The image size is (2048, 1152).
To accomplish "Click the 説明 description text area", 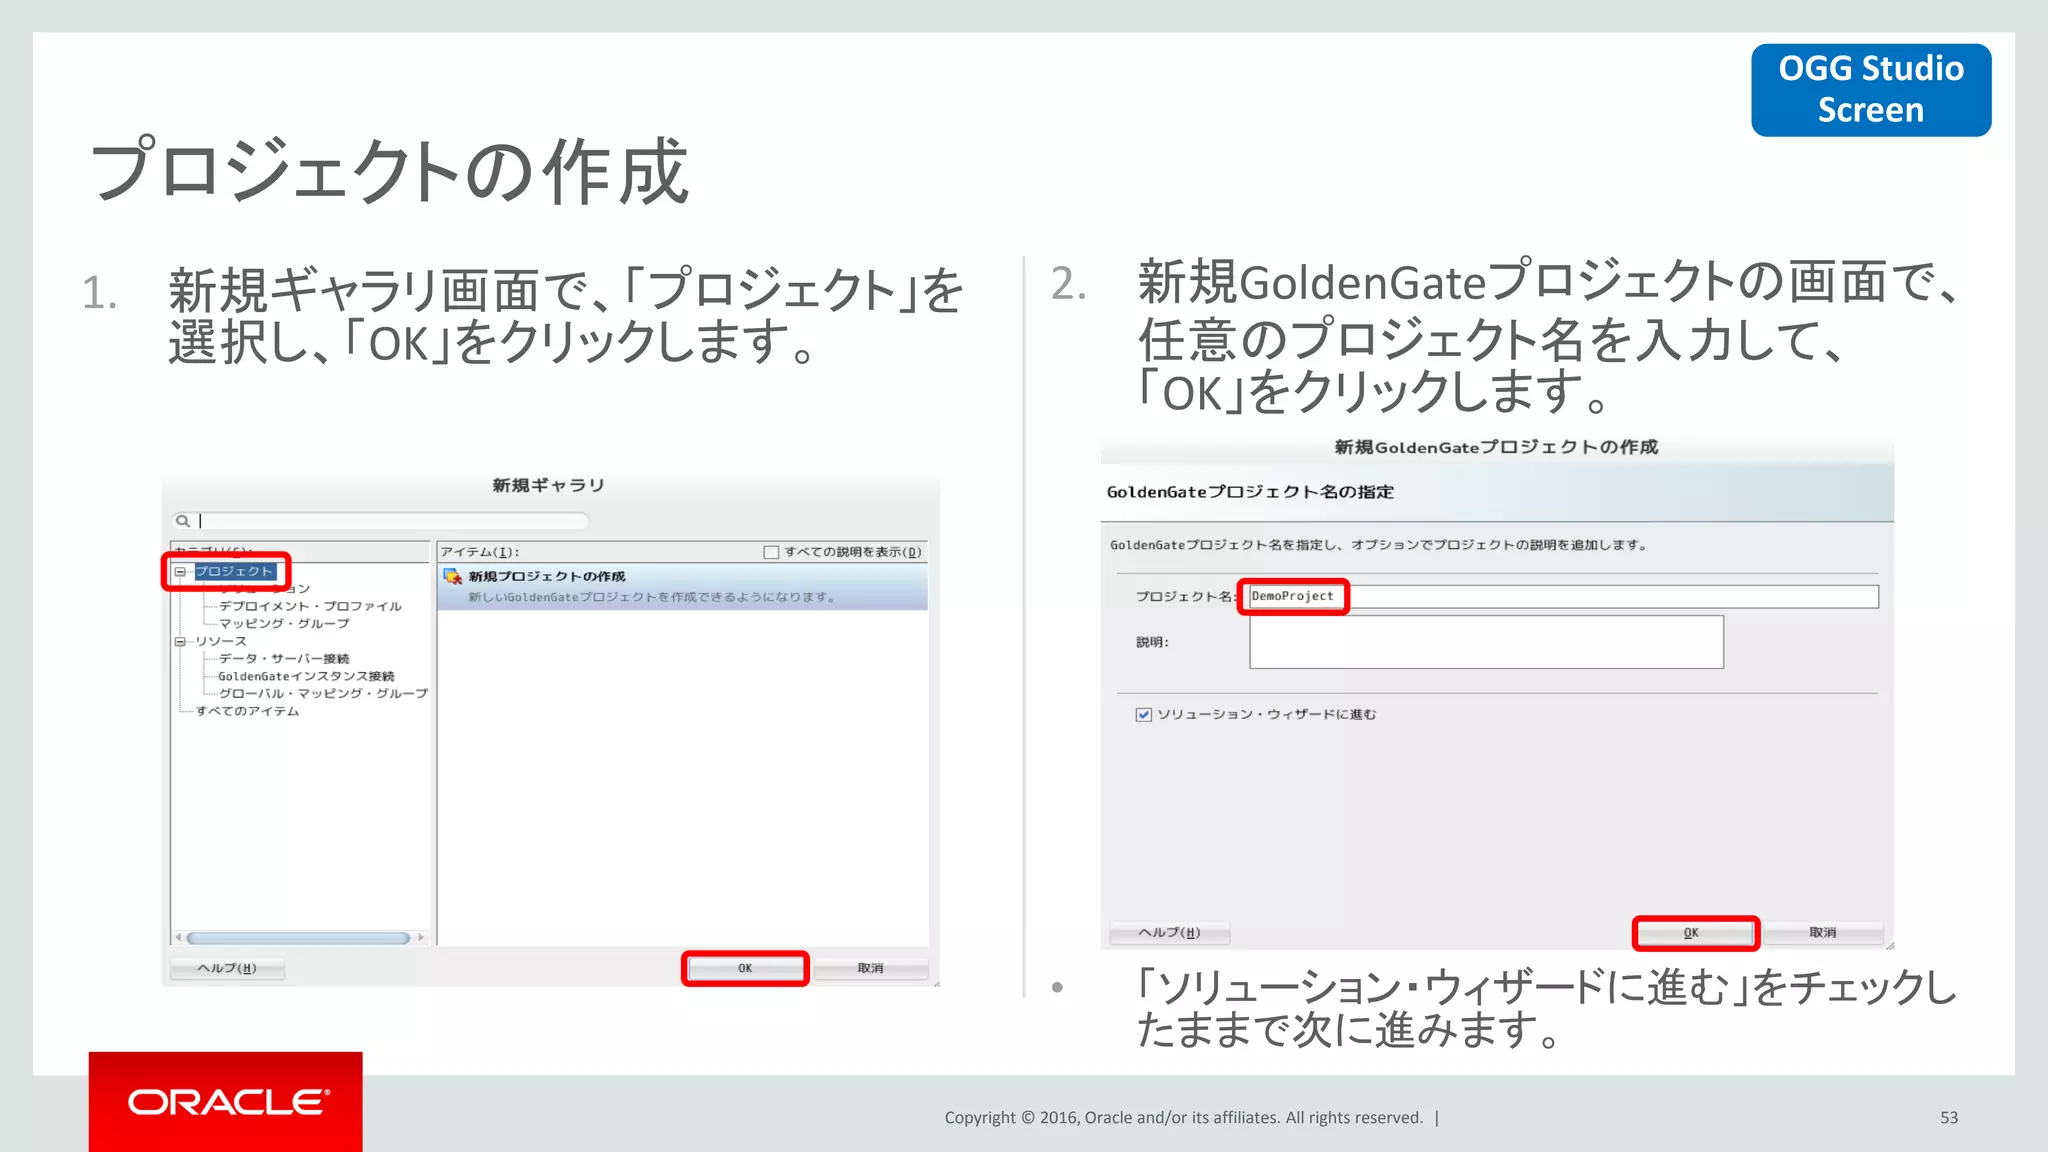I will click(x=1486, y=642).
